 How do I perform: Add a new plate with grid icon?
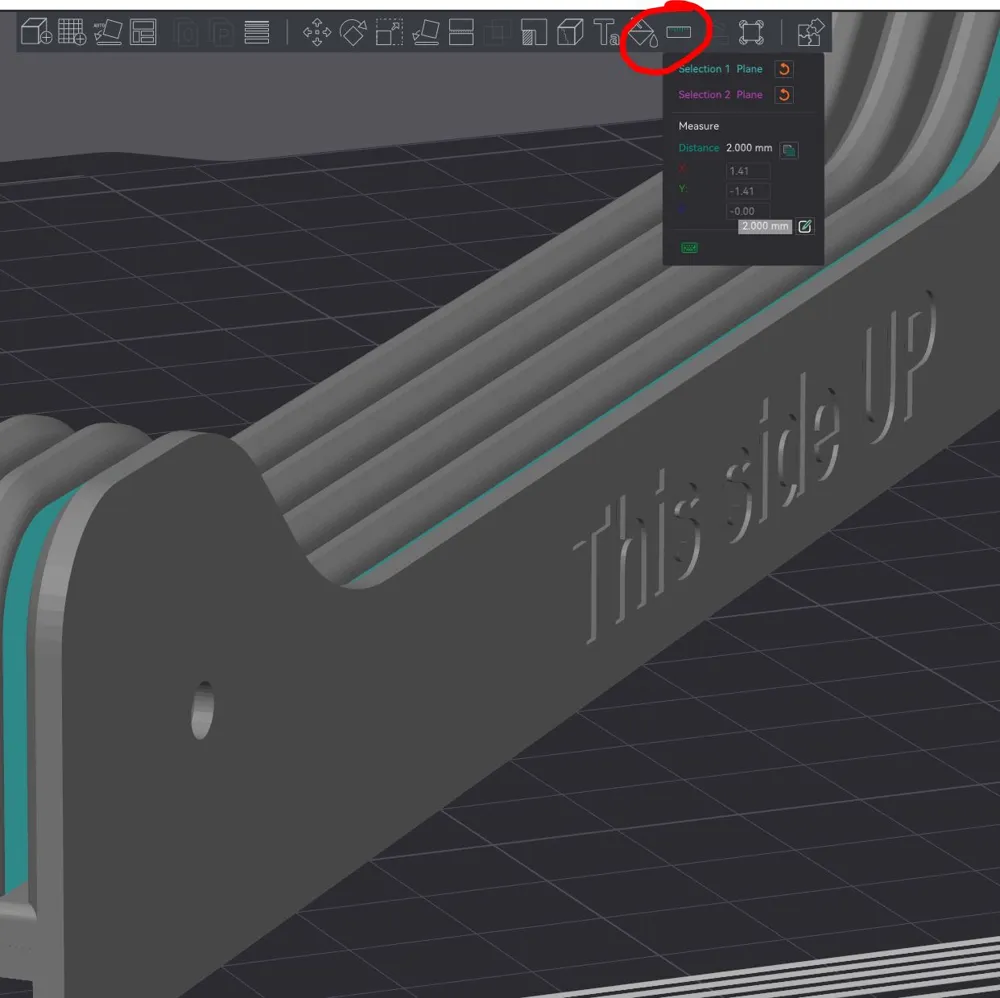point(72,32)
